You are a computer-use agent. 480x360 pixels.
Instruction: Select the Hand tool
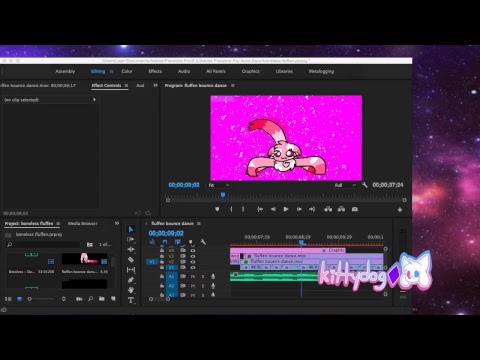pos(131,290)
